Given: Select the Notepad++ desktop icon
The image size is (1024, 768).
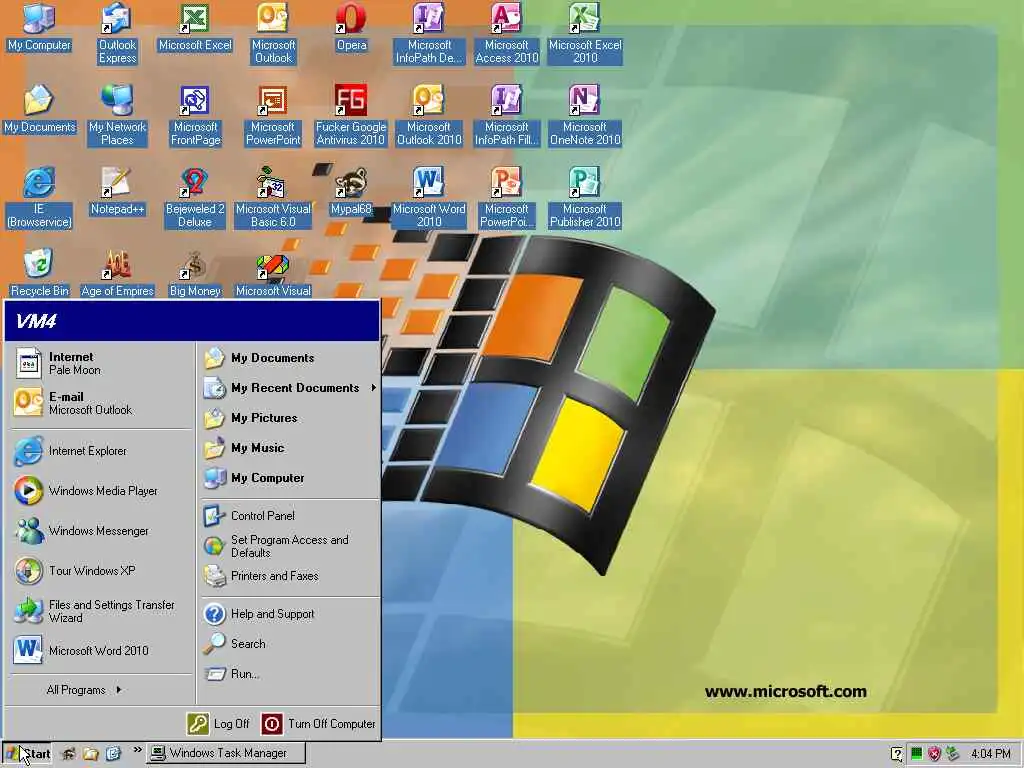Looking at the screenshot, I should (x=117, y=192).
